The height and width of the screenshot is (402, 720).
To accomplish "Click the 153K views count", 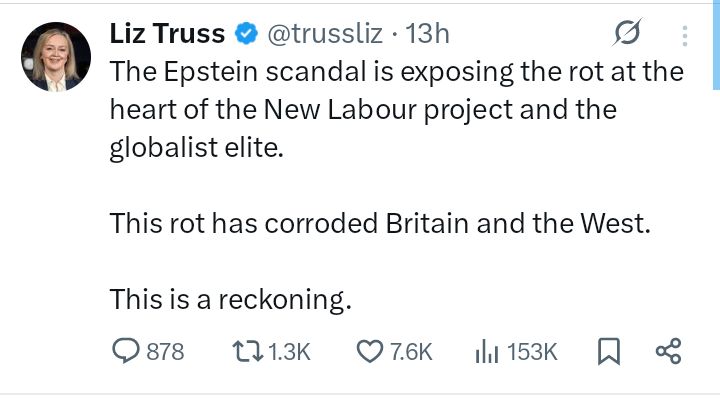I will [x=532, y=352].
